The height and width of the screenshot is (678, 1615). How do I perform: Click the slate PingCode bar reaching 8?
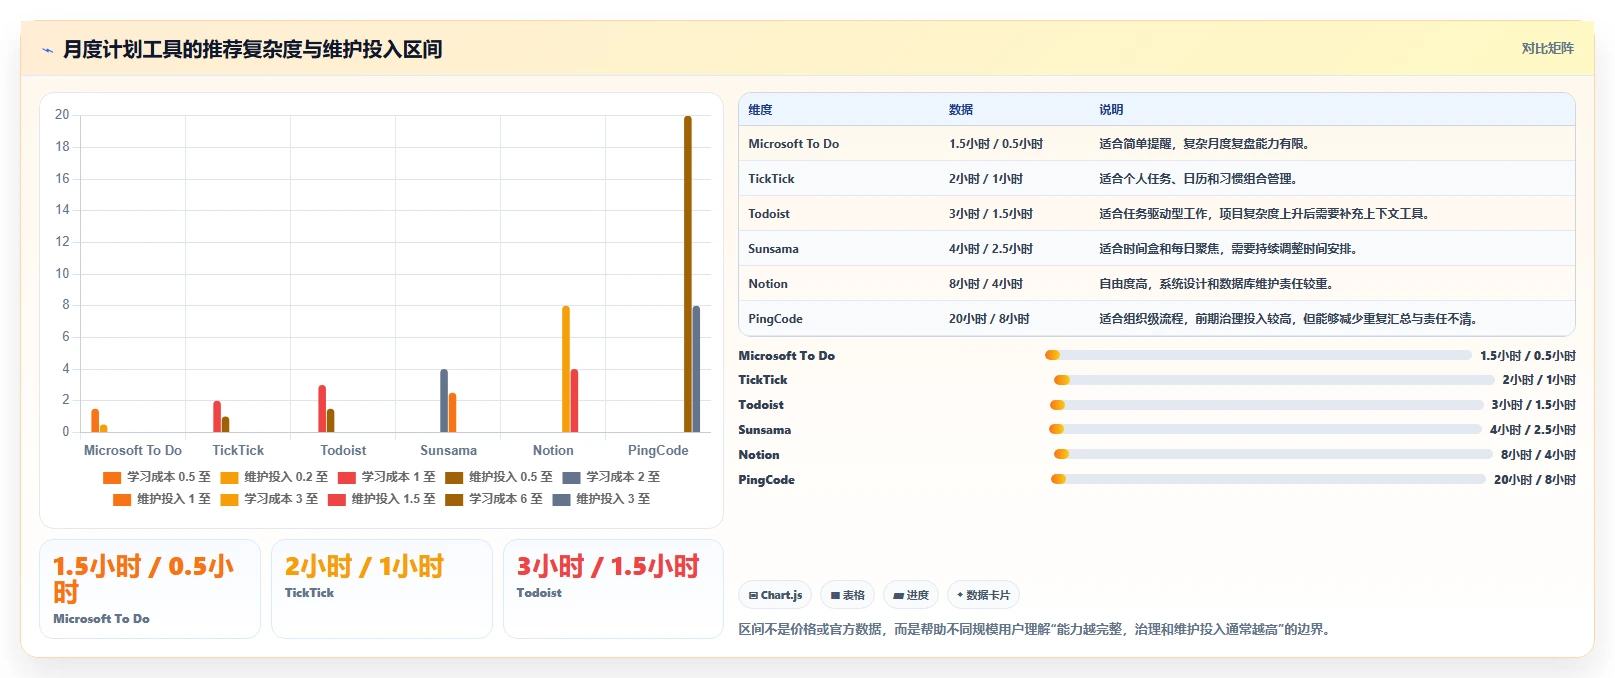[x=696, y=369]
